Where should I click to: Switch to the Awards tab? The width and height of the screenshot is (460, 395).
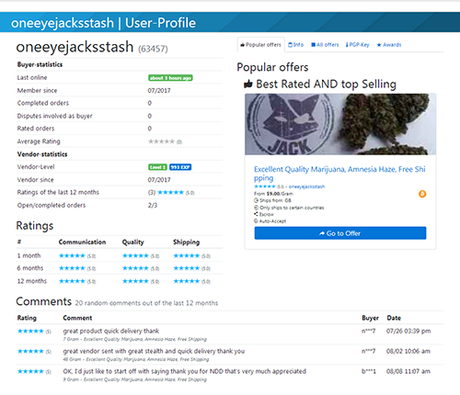point(389,45)
